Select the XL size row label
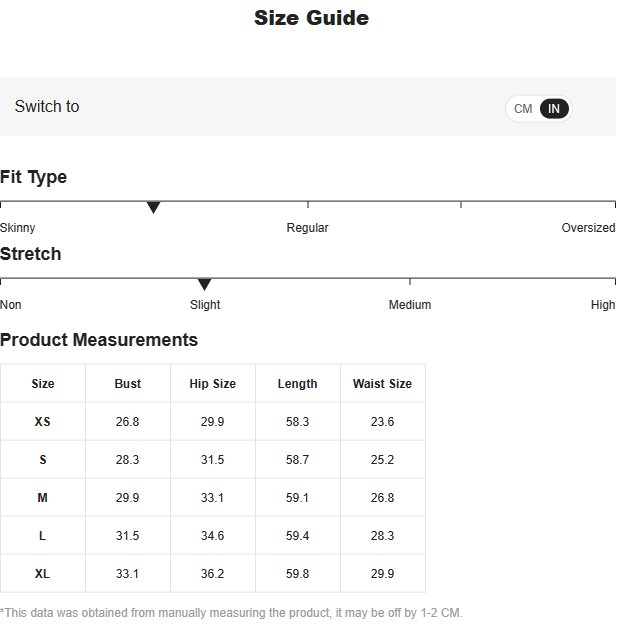The height and width of the screenshot is (636, 644). 43,574
